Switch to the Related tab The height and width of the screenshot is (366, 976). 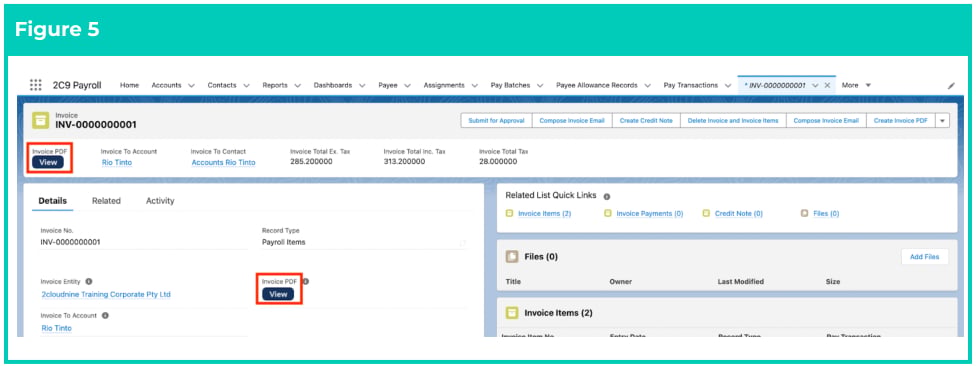[x=106, y=201]
